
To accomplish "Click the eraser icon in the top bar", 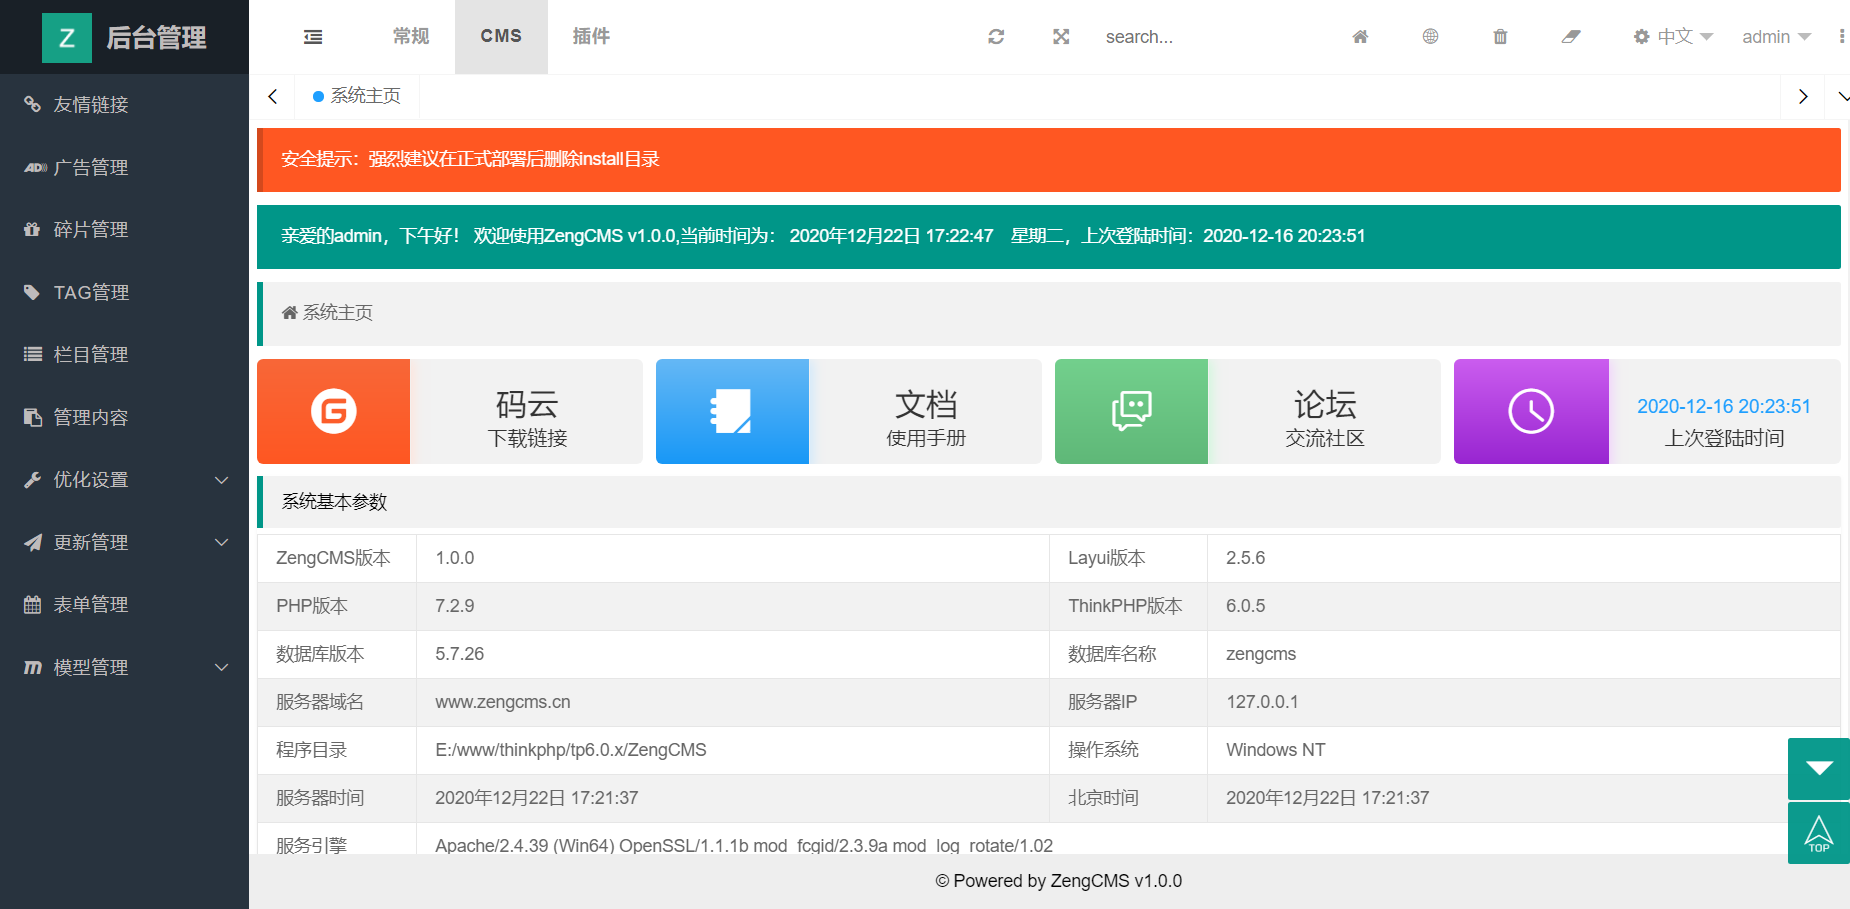I will coord(1571,37).
